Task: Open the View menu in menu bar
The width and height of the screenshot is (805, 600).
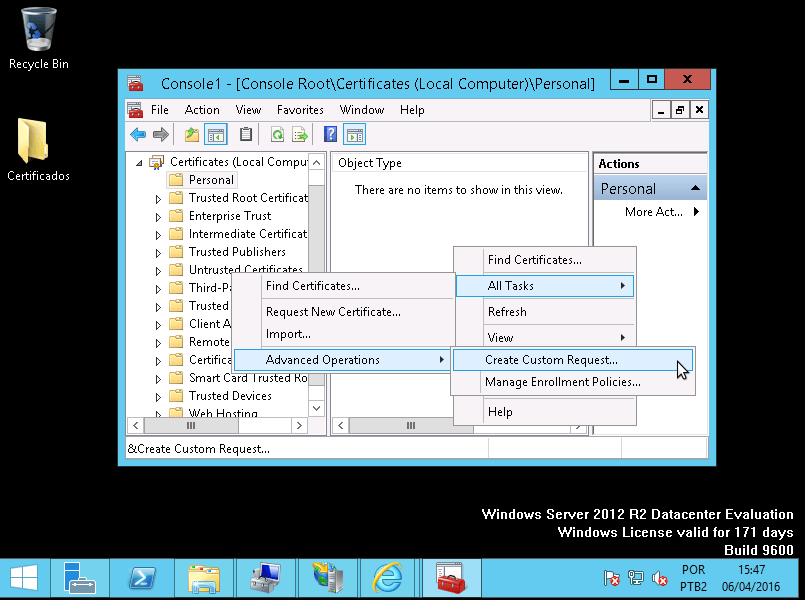Action: pyautogui.click(x=248, y=110)
